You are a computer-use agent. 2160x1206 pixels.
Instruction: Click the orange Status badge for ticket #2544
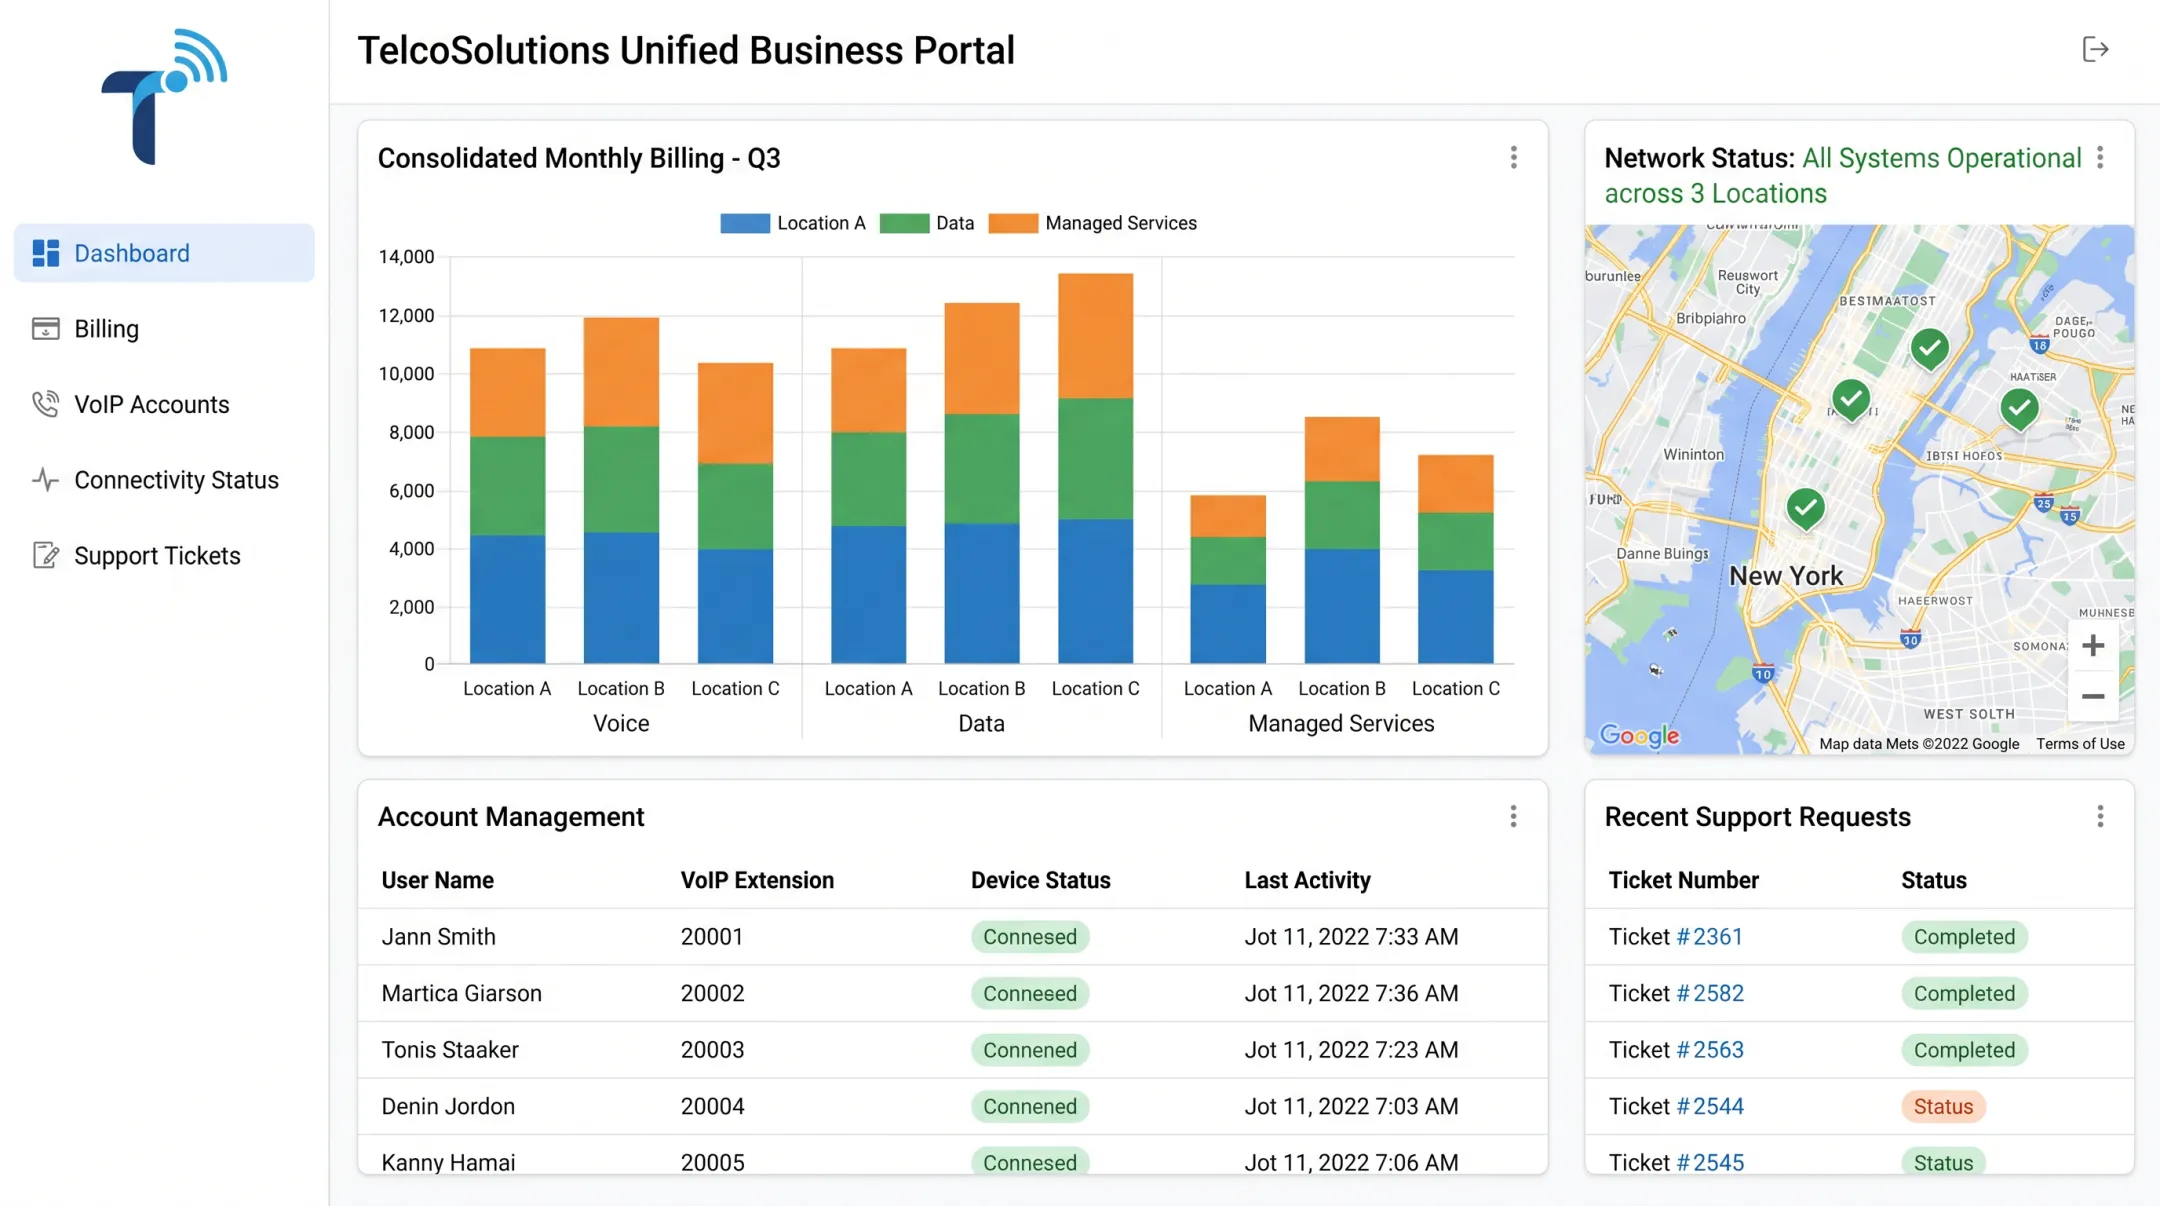[1943, 1106]
